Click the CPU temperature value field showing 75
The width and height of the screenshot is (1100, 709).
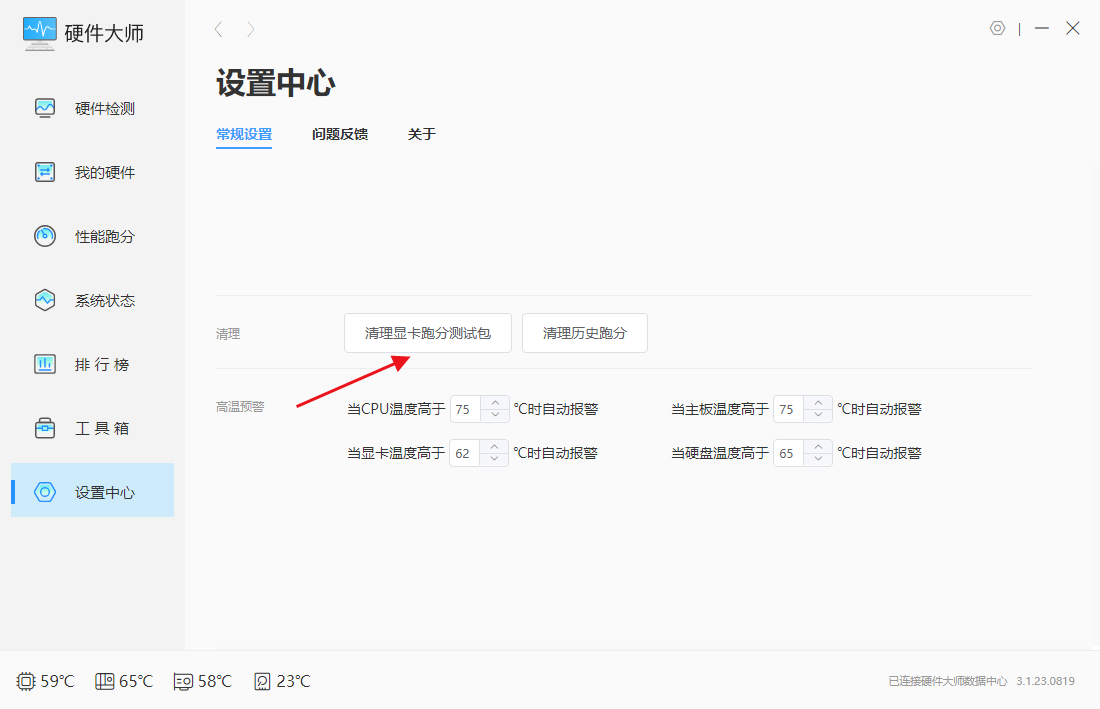(465, 409)
